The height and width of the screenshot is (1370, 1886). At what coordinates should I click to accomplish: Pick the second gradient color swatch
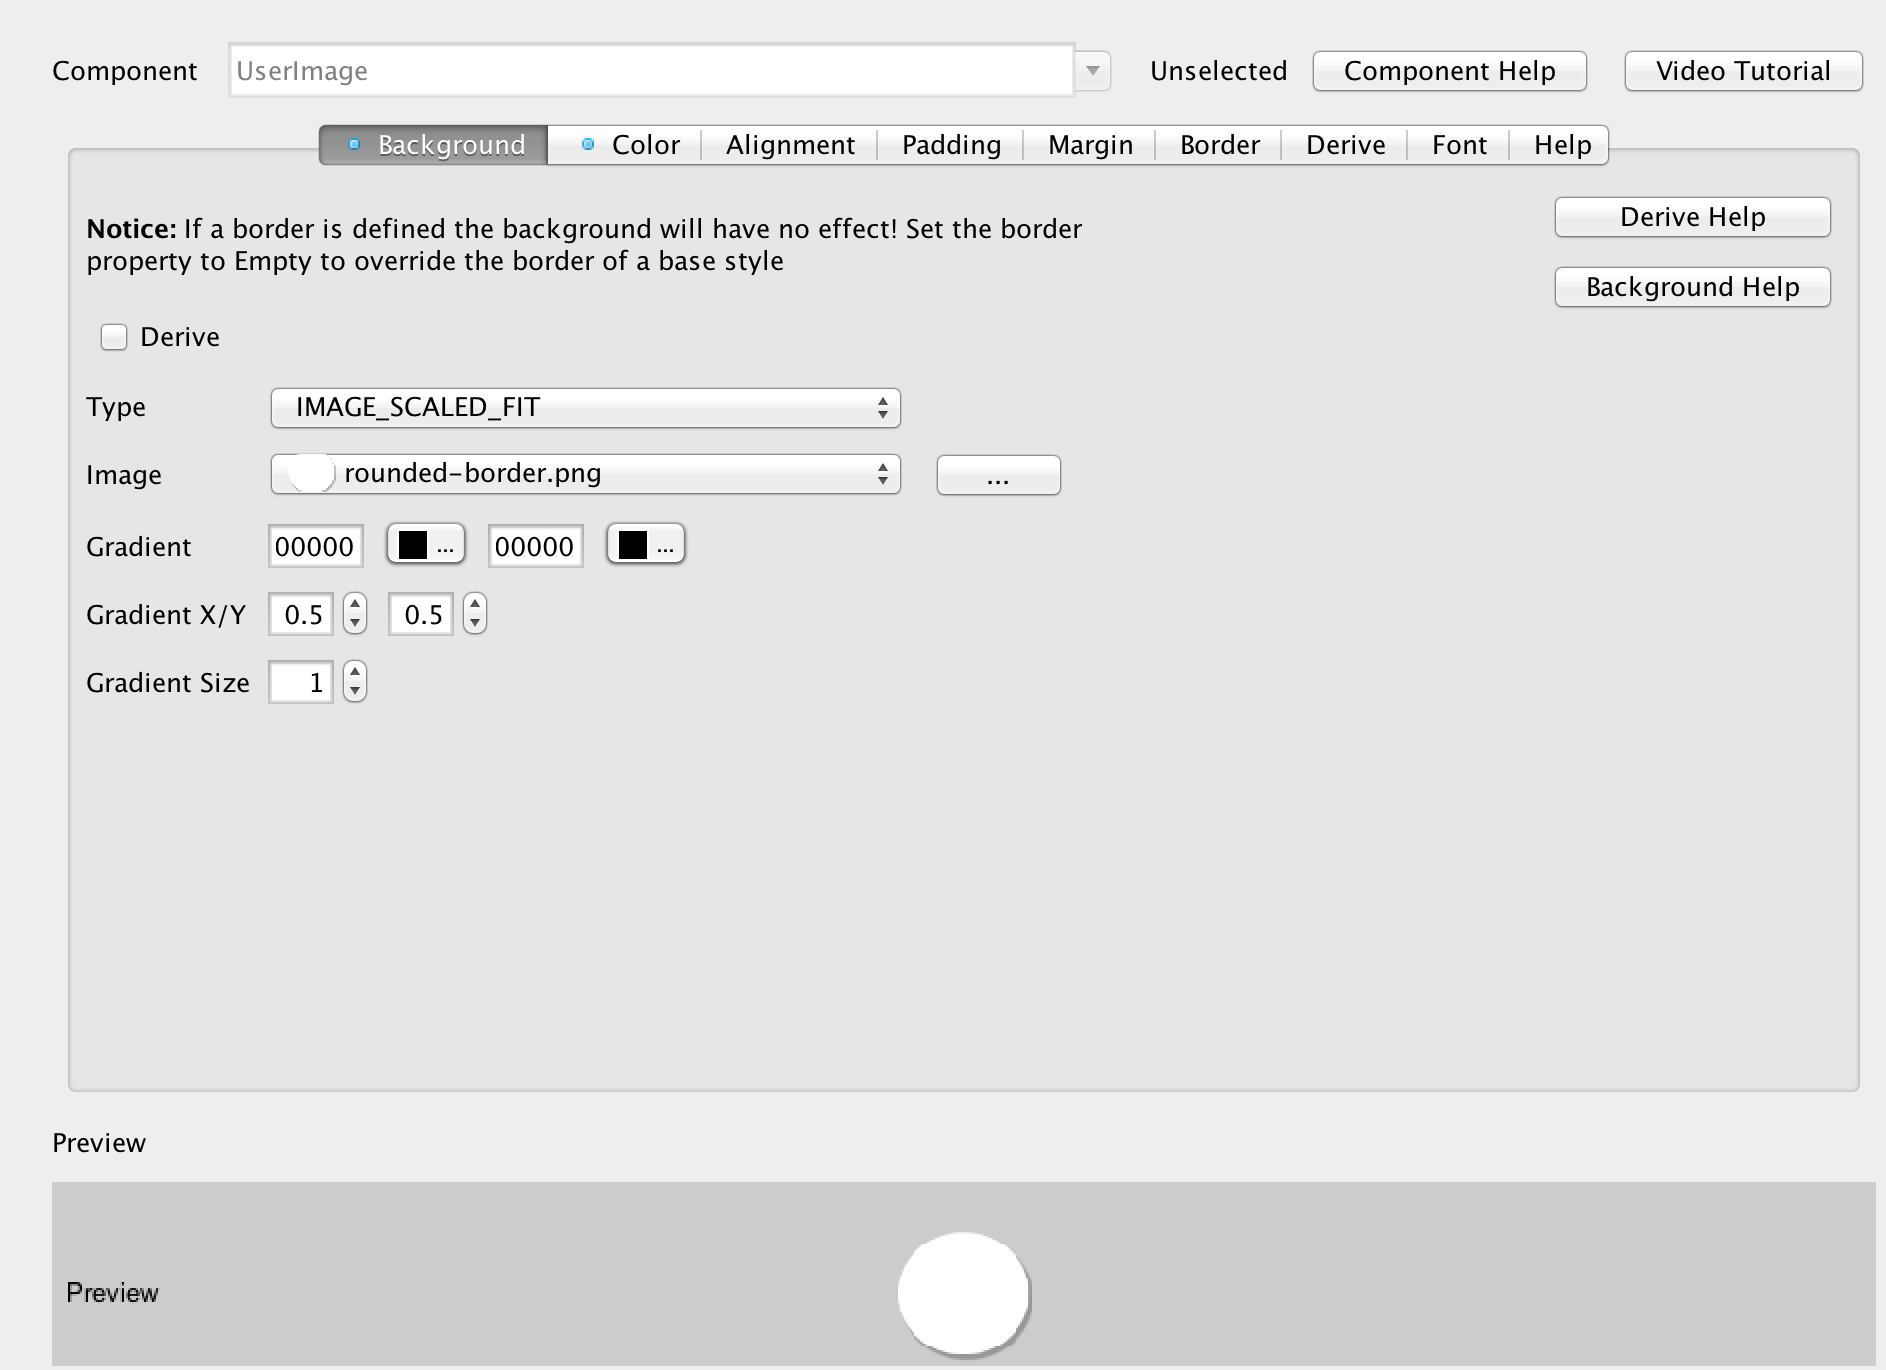click(646, 544)
